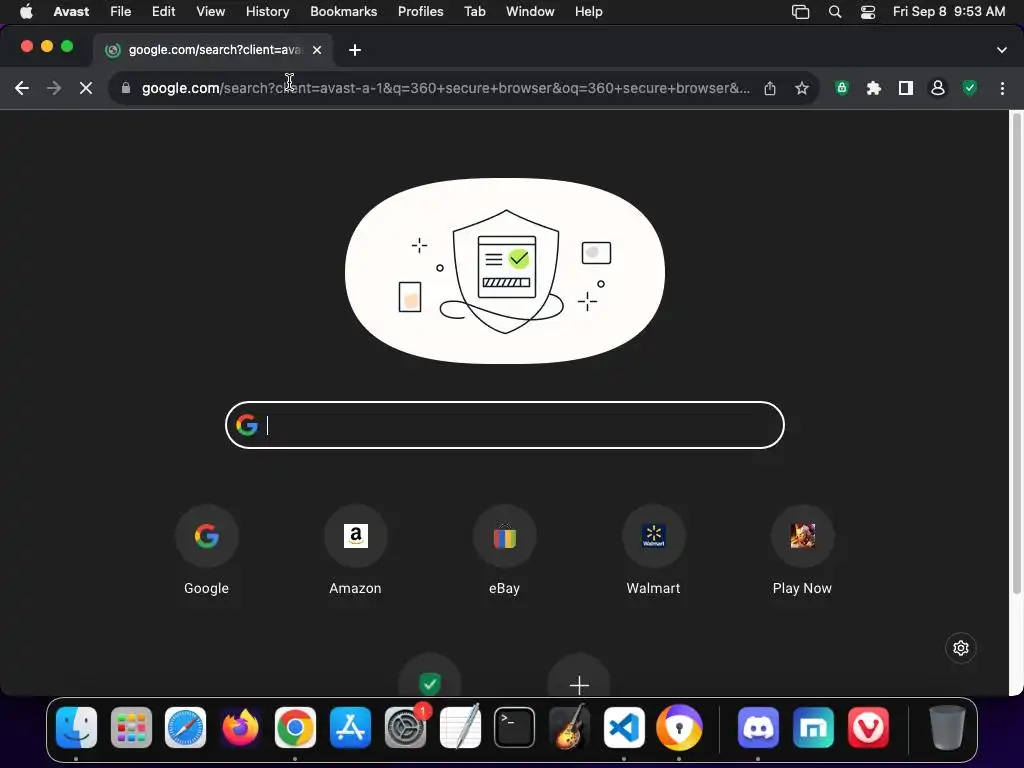Click the forward navigation arrow
The image size is (1024, 768).
[54, 88]
